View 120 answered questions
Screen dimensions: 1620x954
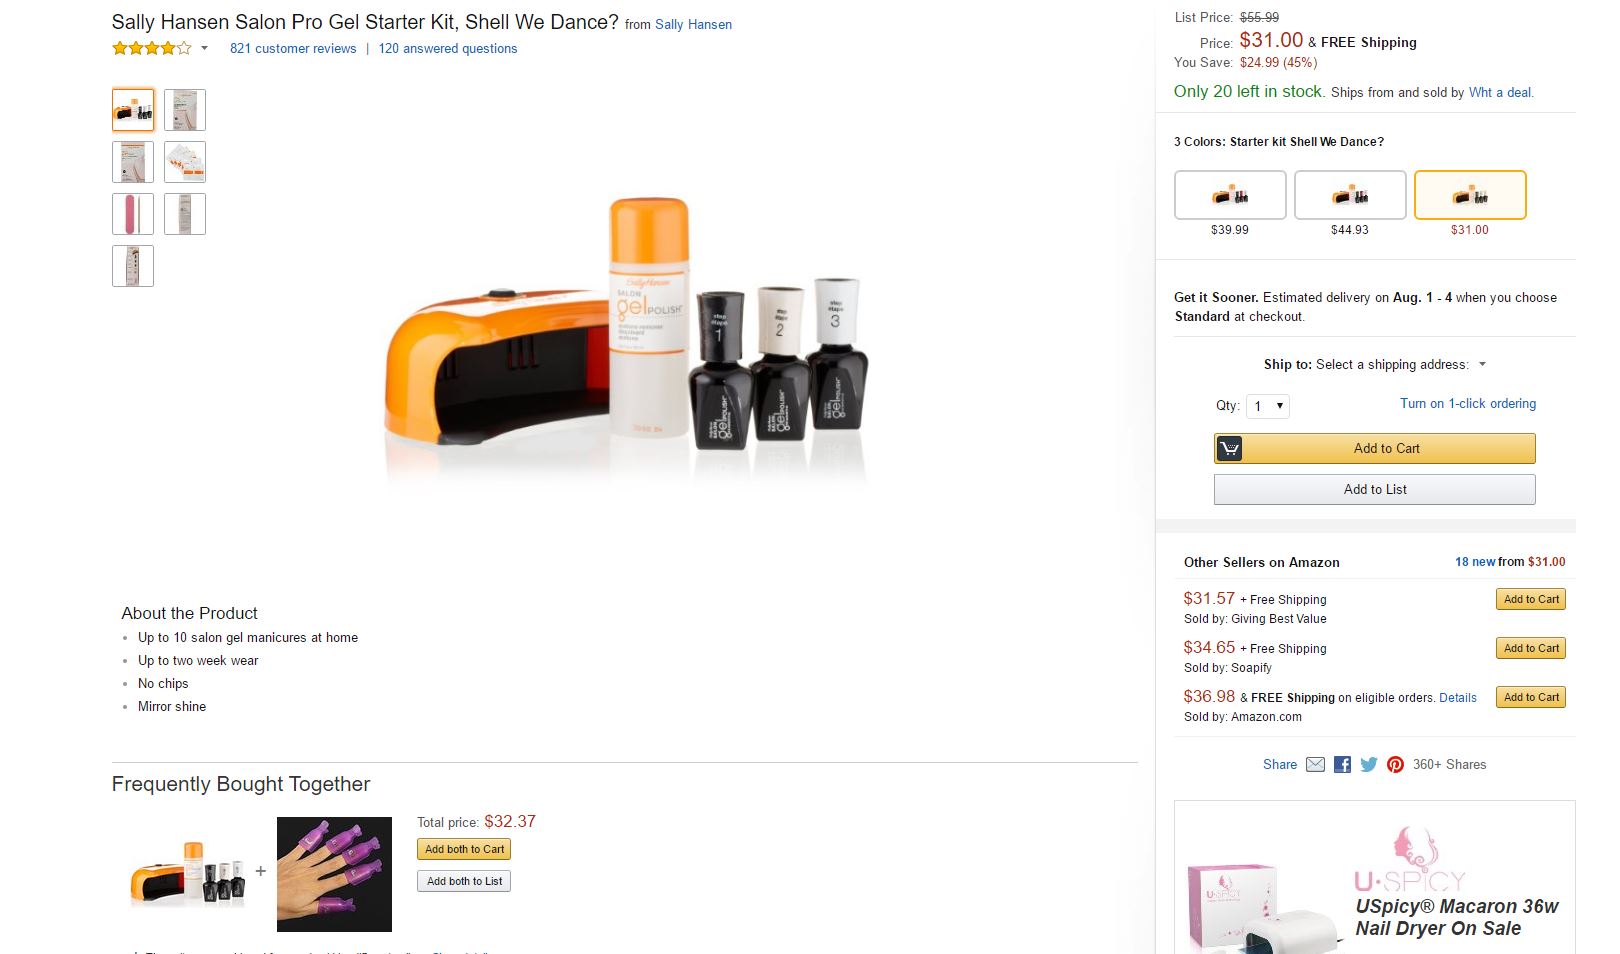click(x=448, y=48)
